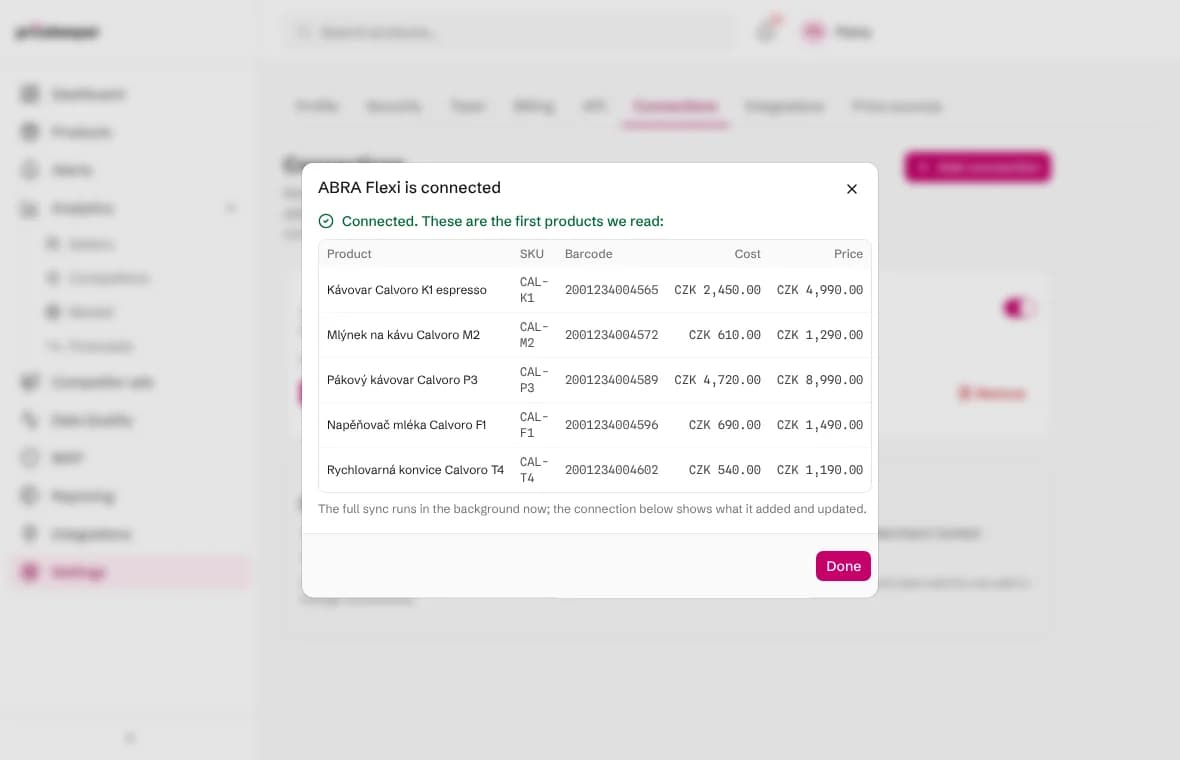Close the ABRA Flexi connected dialog
This screenshot has width=1180, height=760.
click(x=851, y=189)
